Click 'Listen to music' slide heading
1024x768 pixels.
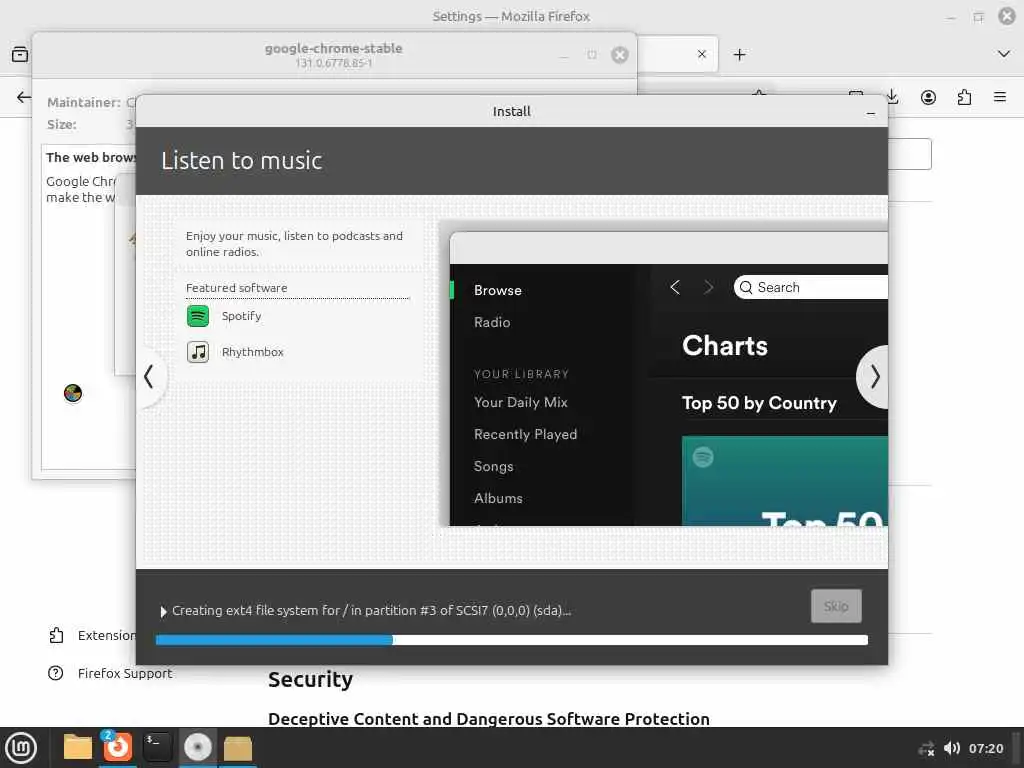(x=242, y=161)
